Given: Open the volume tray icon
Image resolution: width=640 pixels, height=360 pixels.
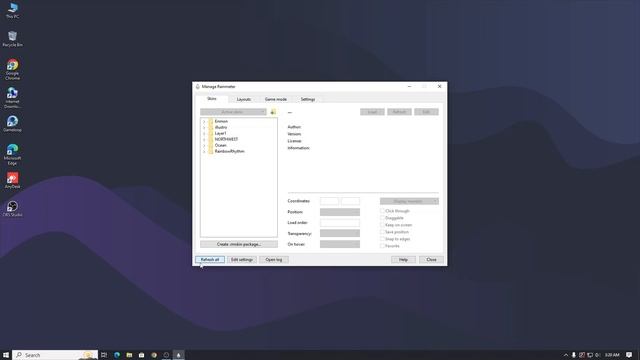Looking at the screenshot, I should [598, 355].
